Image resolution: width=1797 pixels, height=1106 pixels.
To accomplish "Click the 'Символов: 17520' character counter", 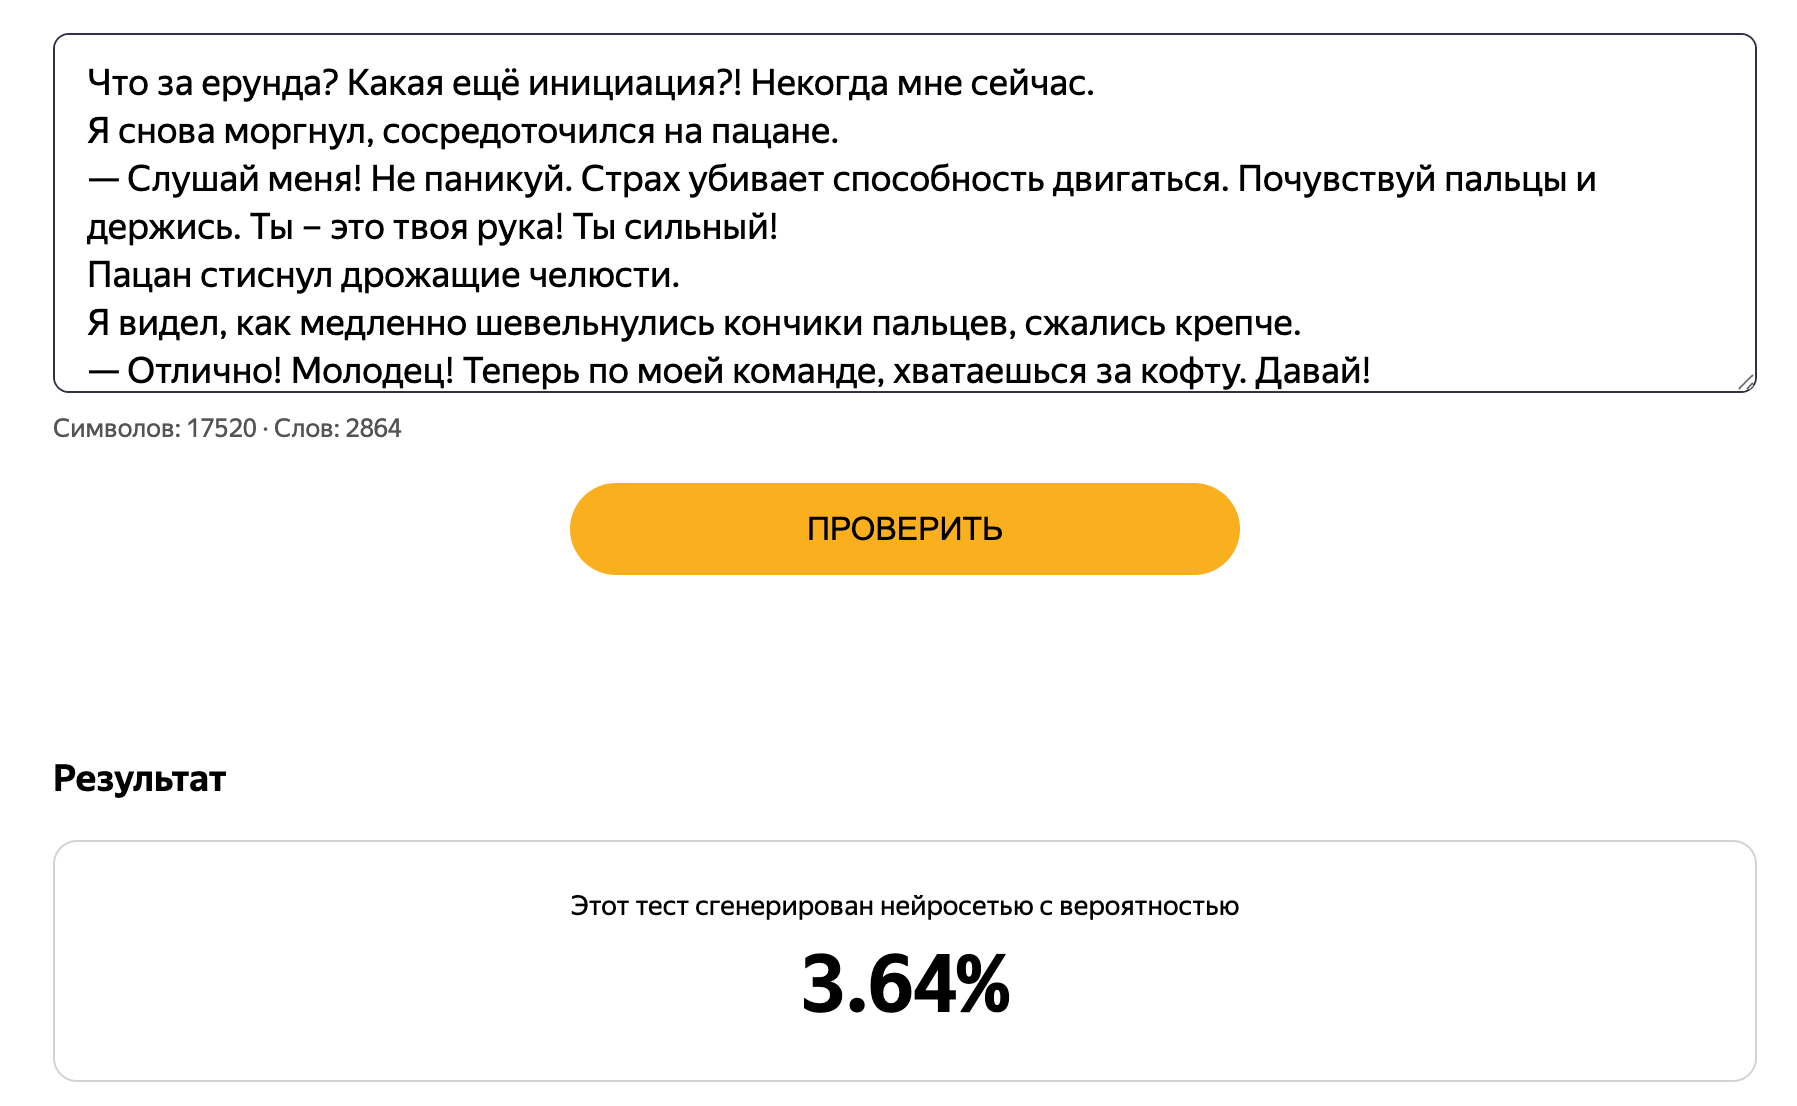I will (x=155, y=428).
